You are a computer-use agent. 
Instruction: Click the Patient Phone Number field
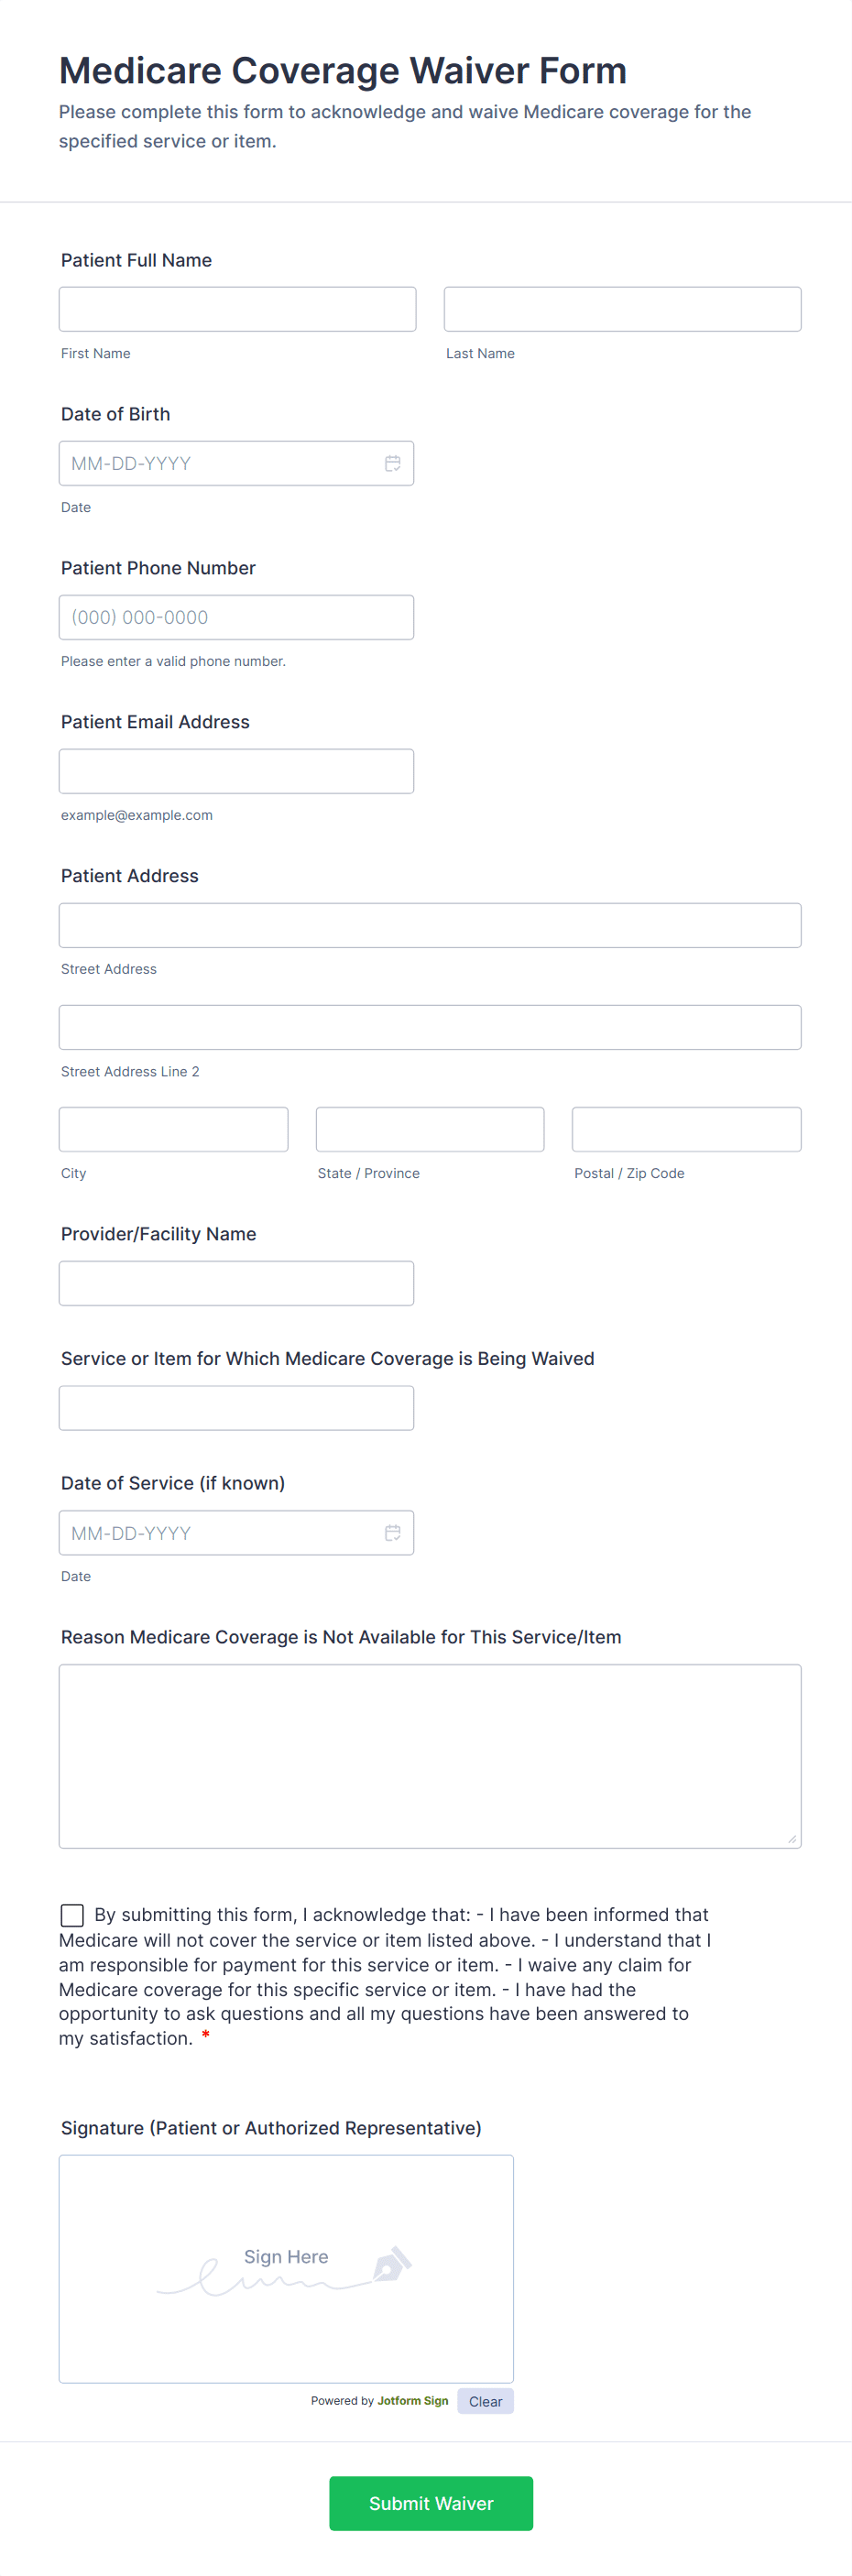(x=236, y=617)
